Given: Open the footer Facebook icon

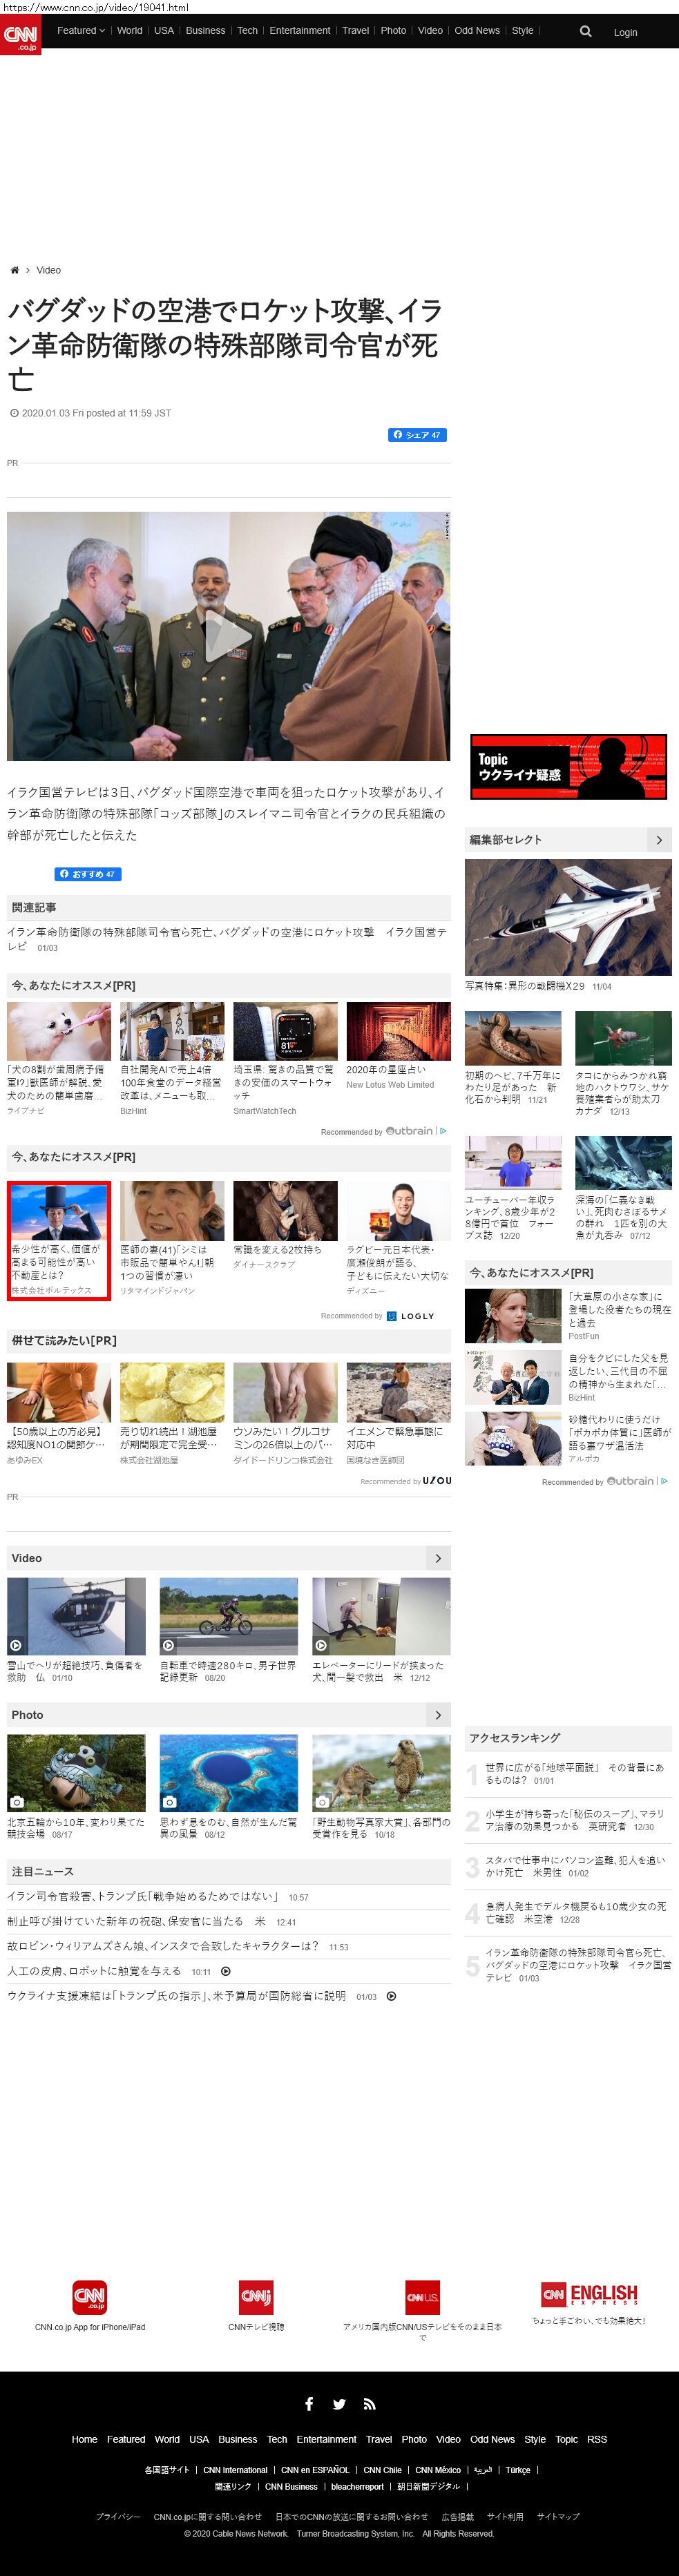Looking at the screenshot, I should click(x=309, y=2404).
